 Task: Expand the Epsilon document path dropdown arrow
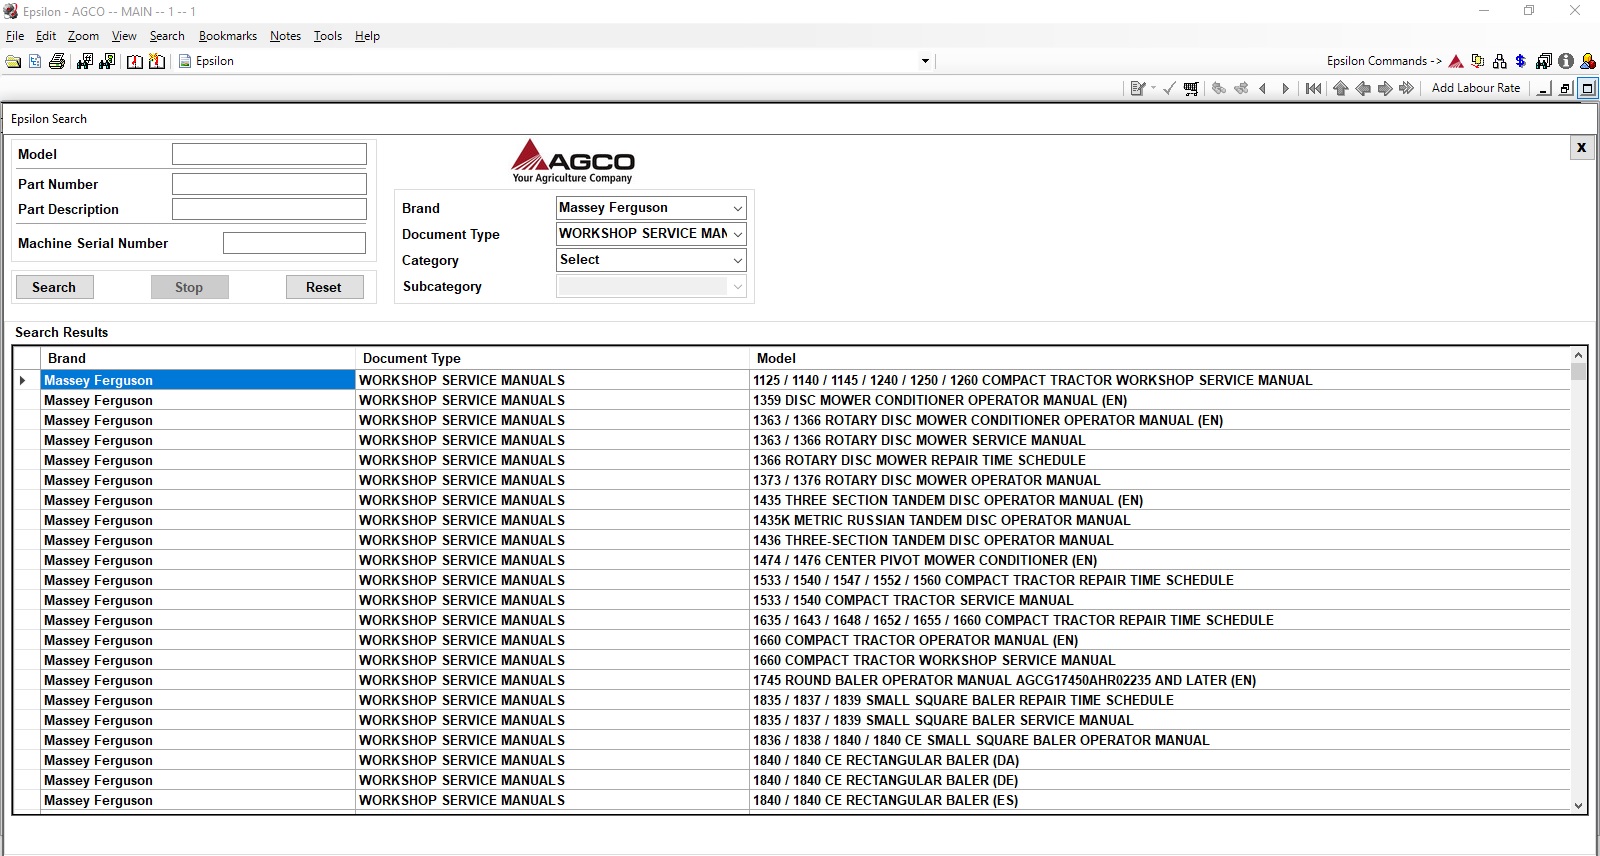point(925,61)
